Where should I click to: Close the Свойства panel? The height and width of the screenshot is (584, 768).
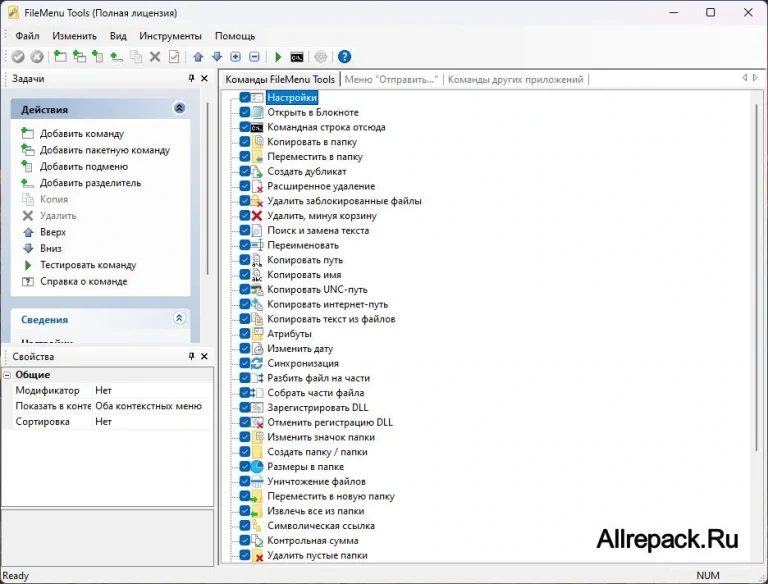[204, 356]
